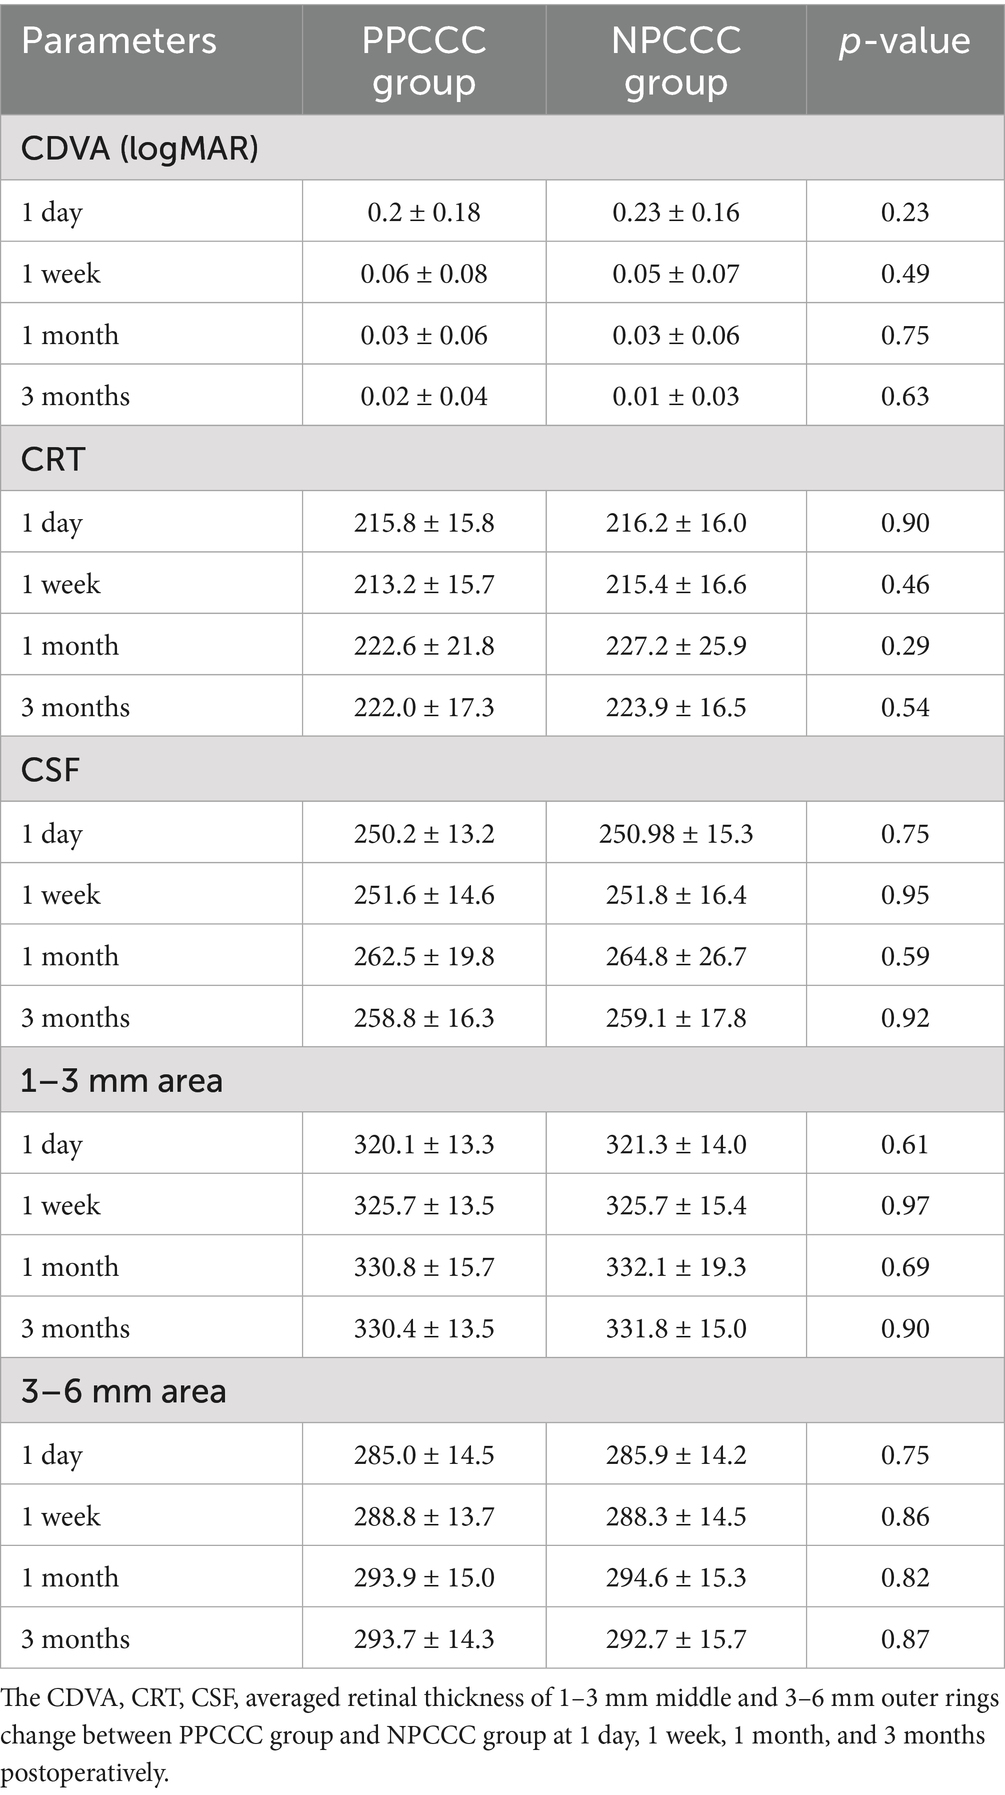
Task: Click the p-value cell showing 0.97
Action: tap(905, 1206)
